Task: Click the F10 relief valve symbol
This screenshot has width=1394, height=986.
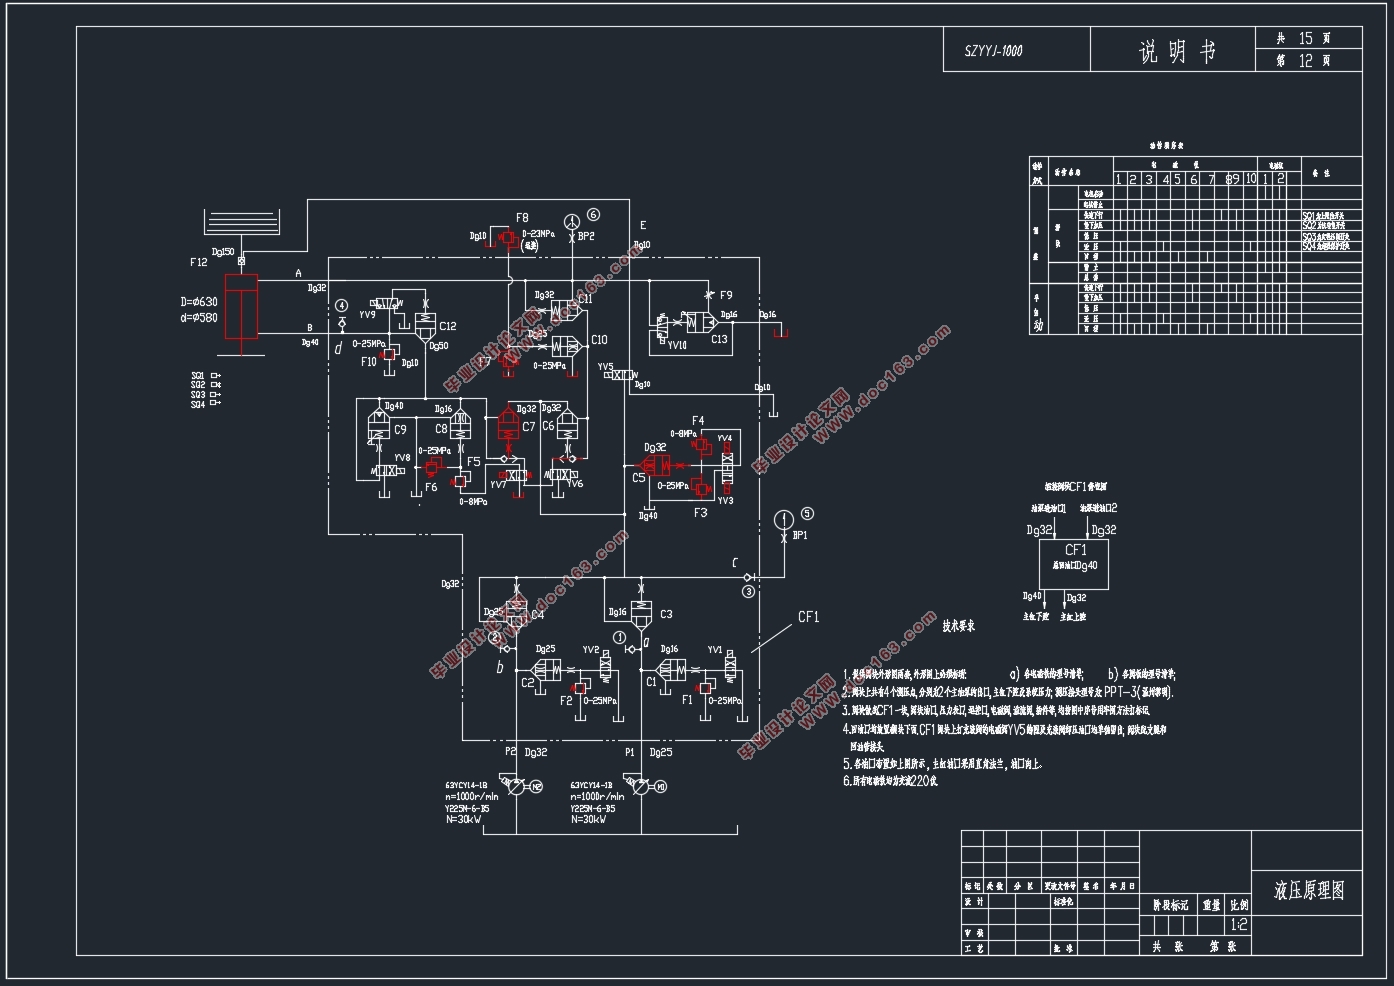Action: pyautogui.click(x=389, y=355)
